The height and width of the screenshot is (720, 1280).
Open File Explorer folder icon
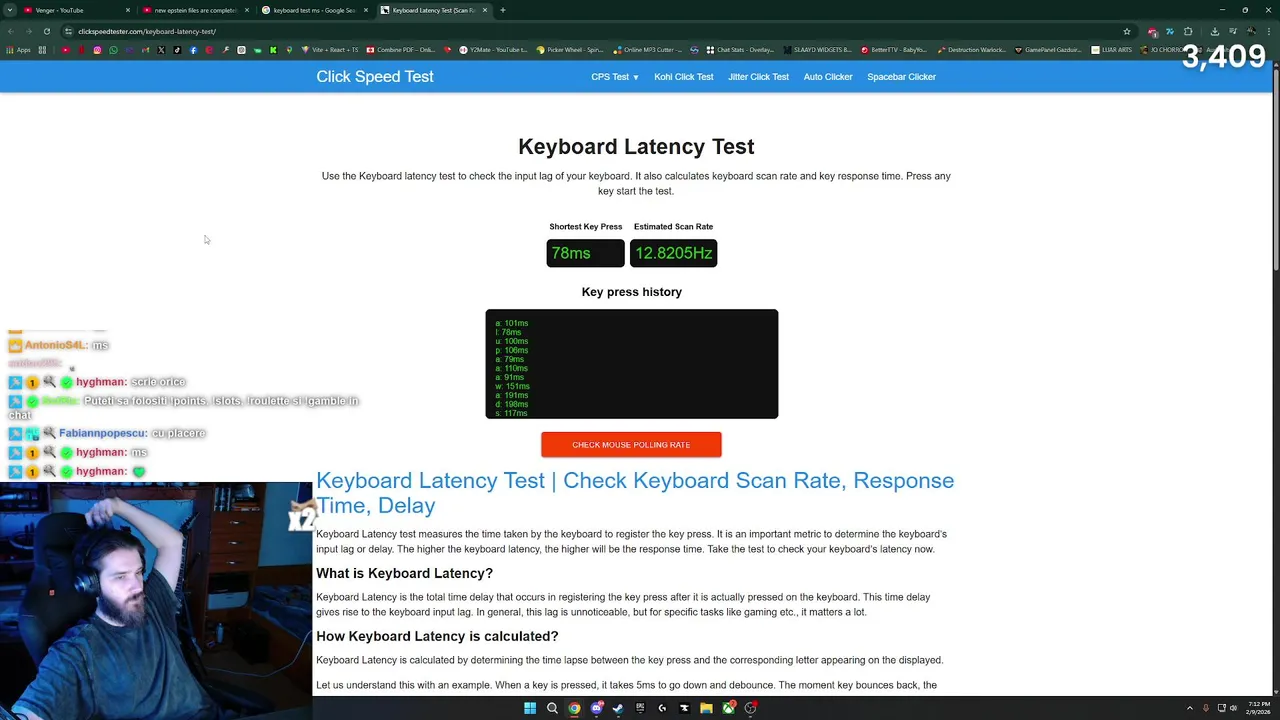click(x=706, y=708)
